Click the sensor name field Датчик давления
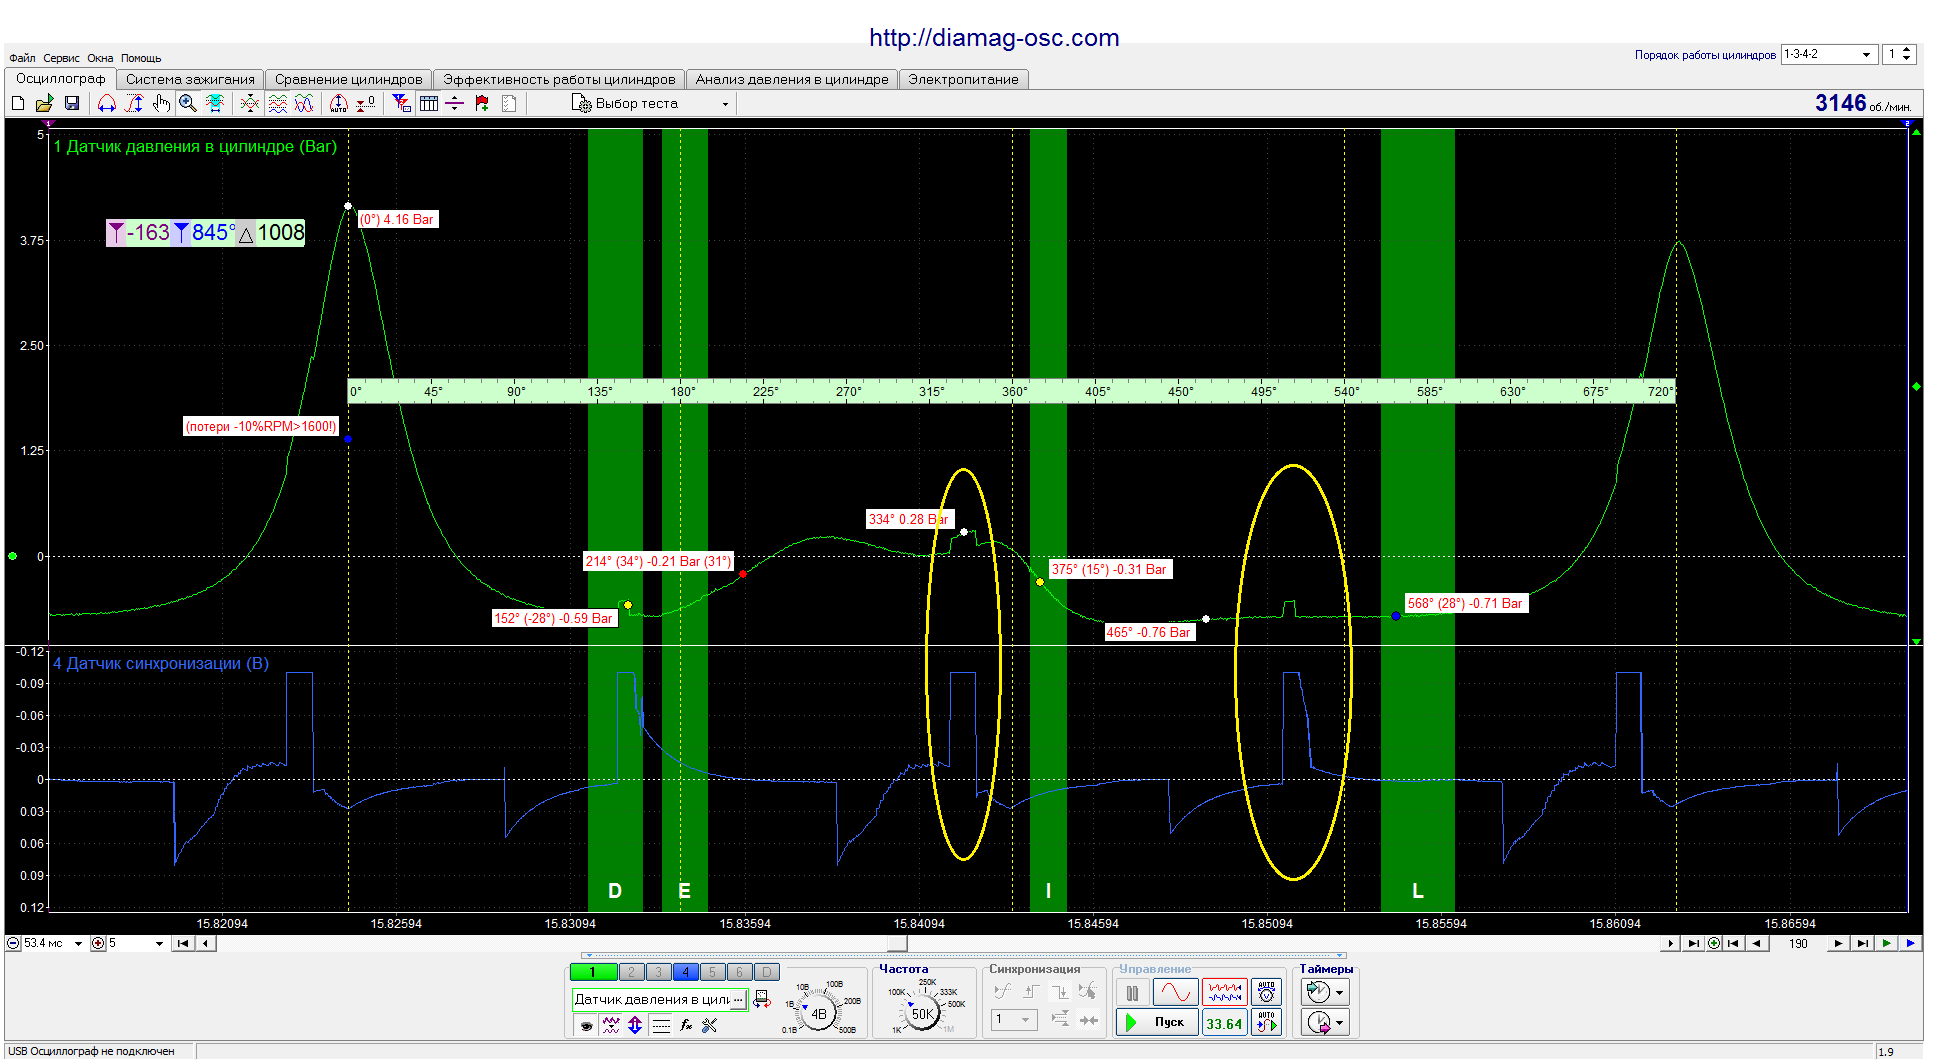 tap(652, 999)
